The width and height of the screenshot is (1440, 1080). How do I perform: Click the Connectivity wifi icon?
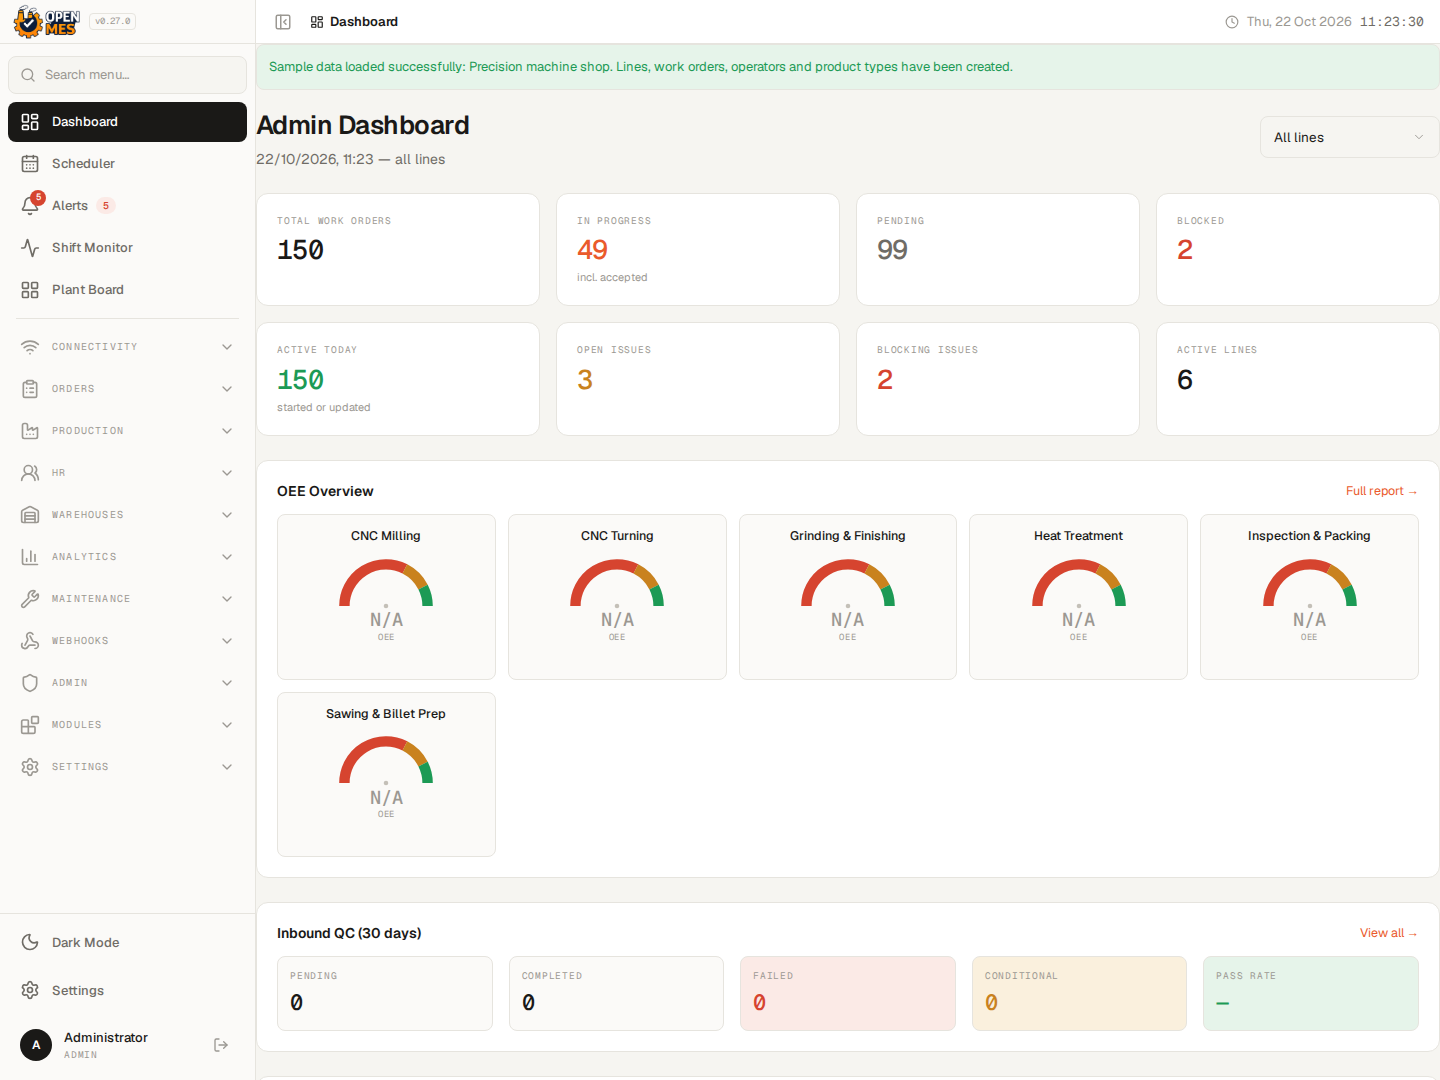(x=30, y=347)
